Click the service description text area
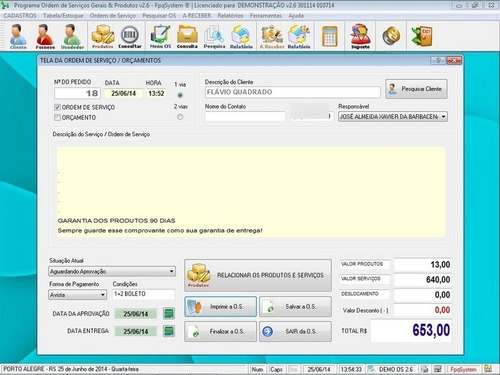Screen dimensions: 500x375 pyautogui.click(x=251, y=192)
